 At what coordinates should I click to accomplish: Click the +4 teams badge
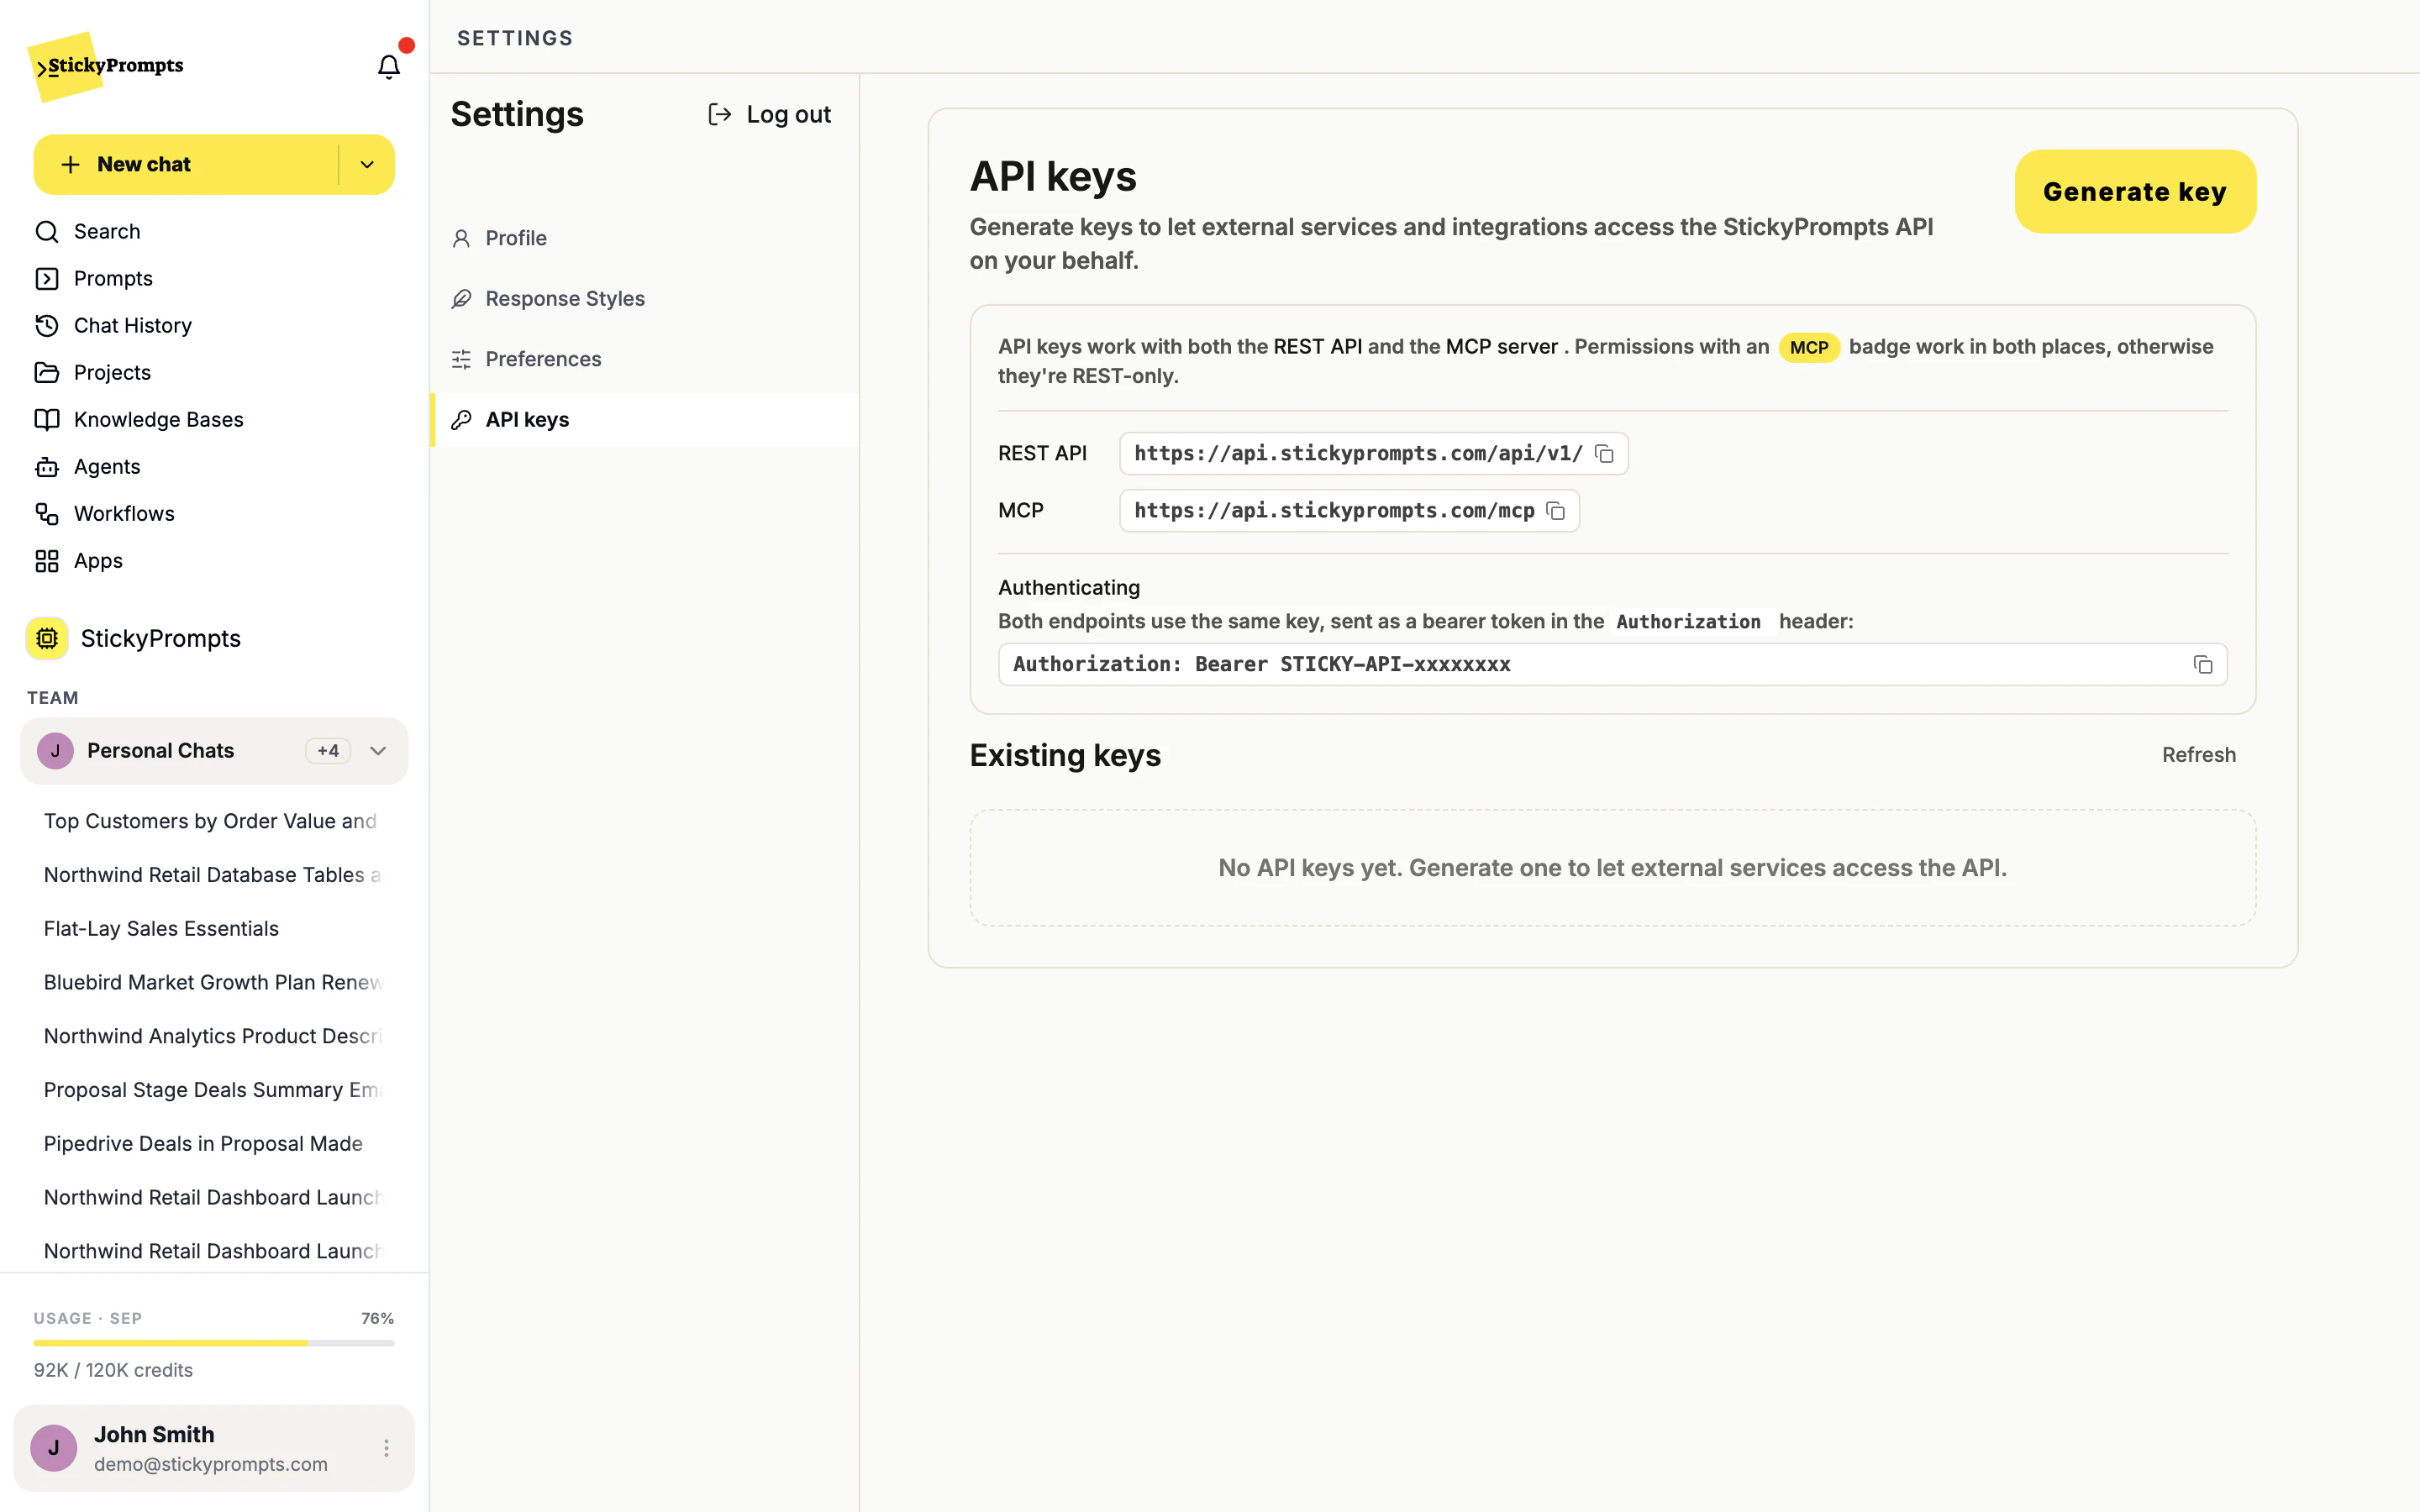tap(328, 751)
